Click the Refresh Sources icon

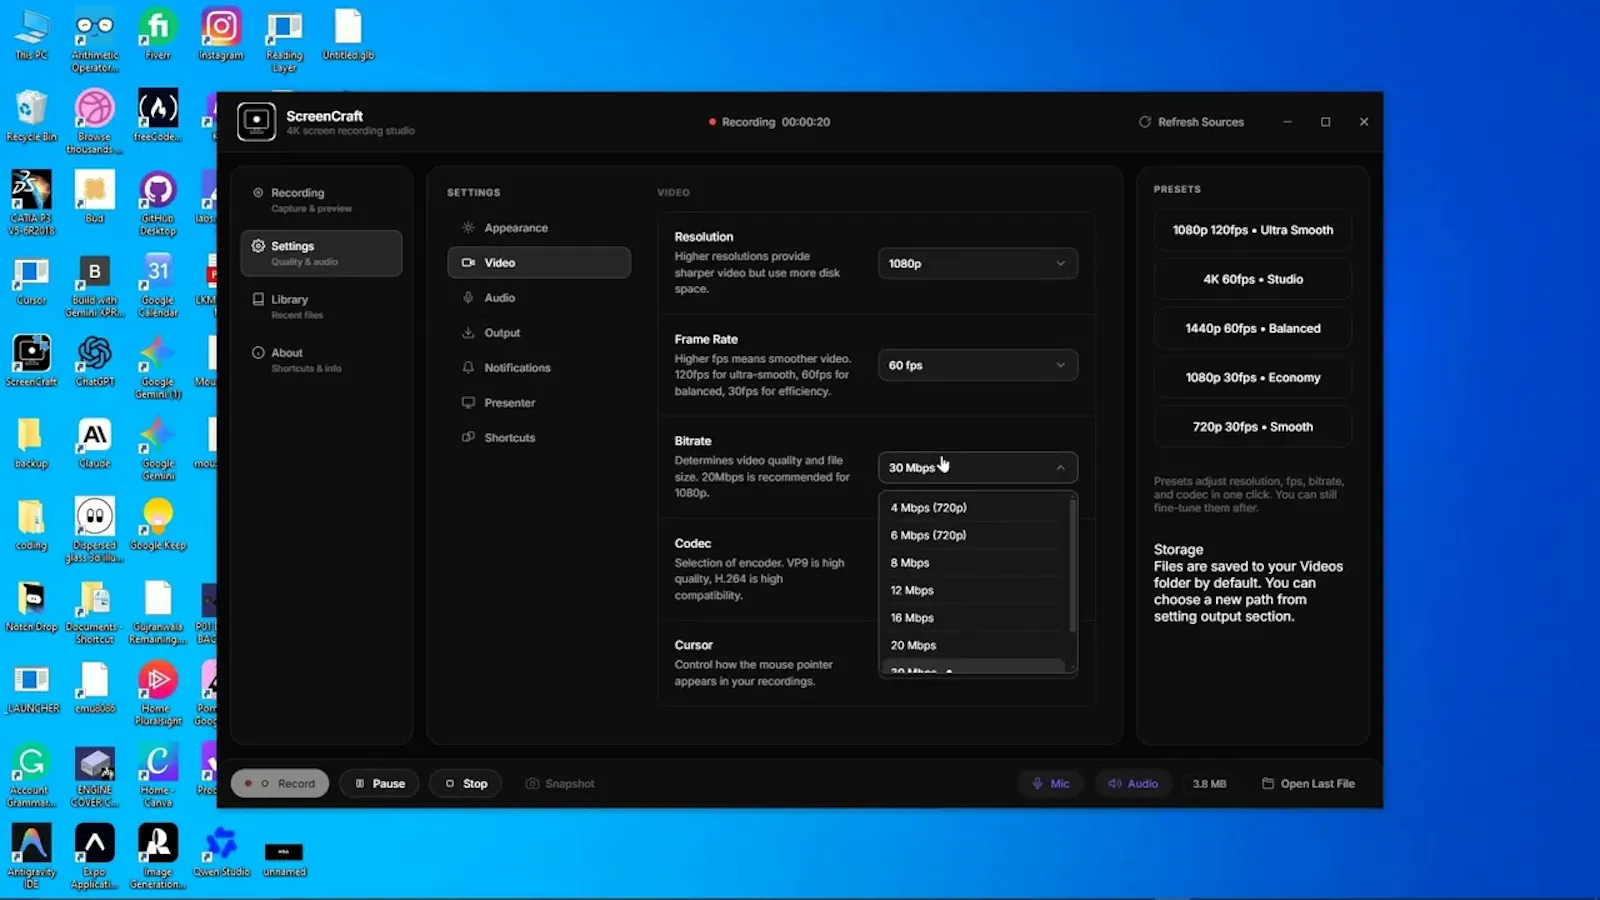coord(1145,122)
